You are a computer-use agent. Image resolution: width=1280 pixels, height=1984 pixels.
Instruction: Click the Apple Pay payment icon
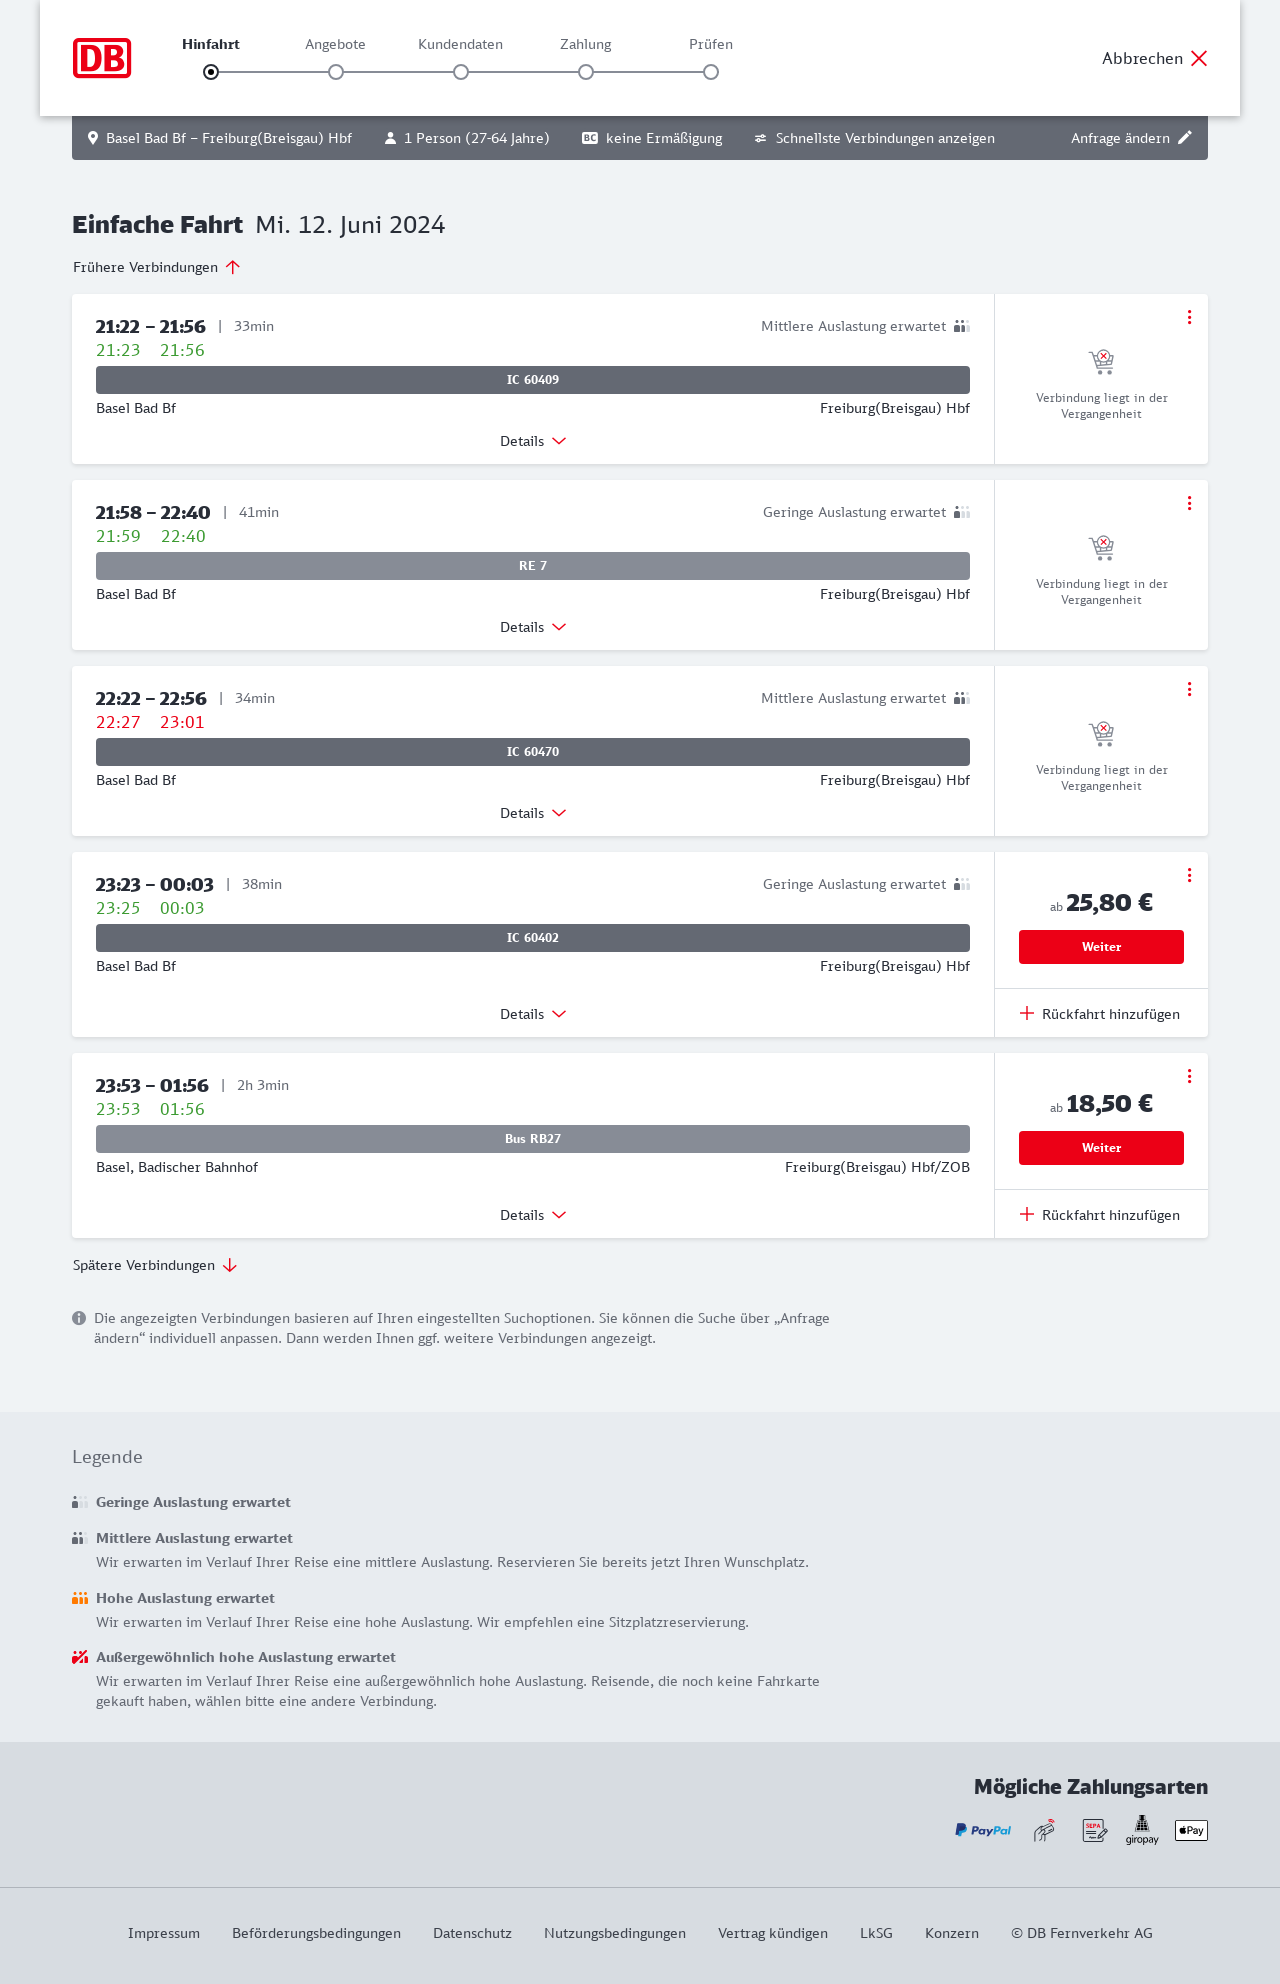(1191, 1830)
